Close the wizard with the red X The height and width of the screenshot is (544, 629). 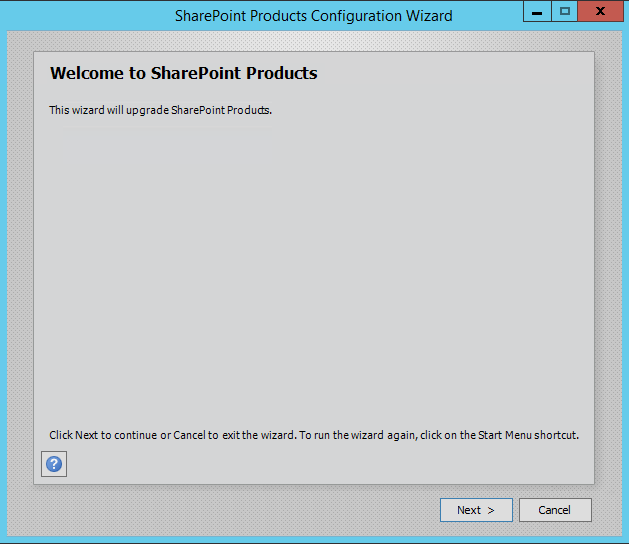click(601, 11)
